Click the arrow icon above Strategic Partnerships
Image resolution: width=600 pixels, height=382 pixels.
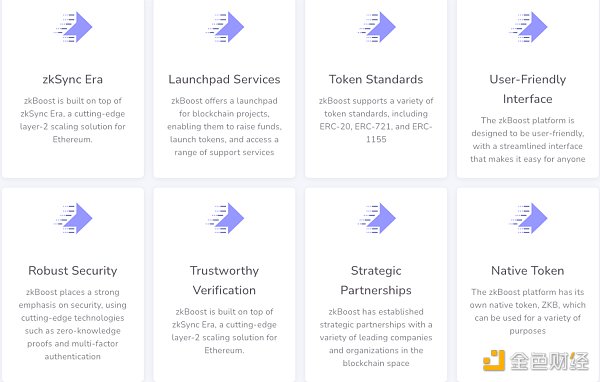tap(376, 218)
